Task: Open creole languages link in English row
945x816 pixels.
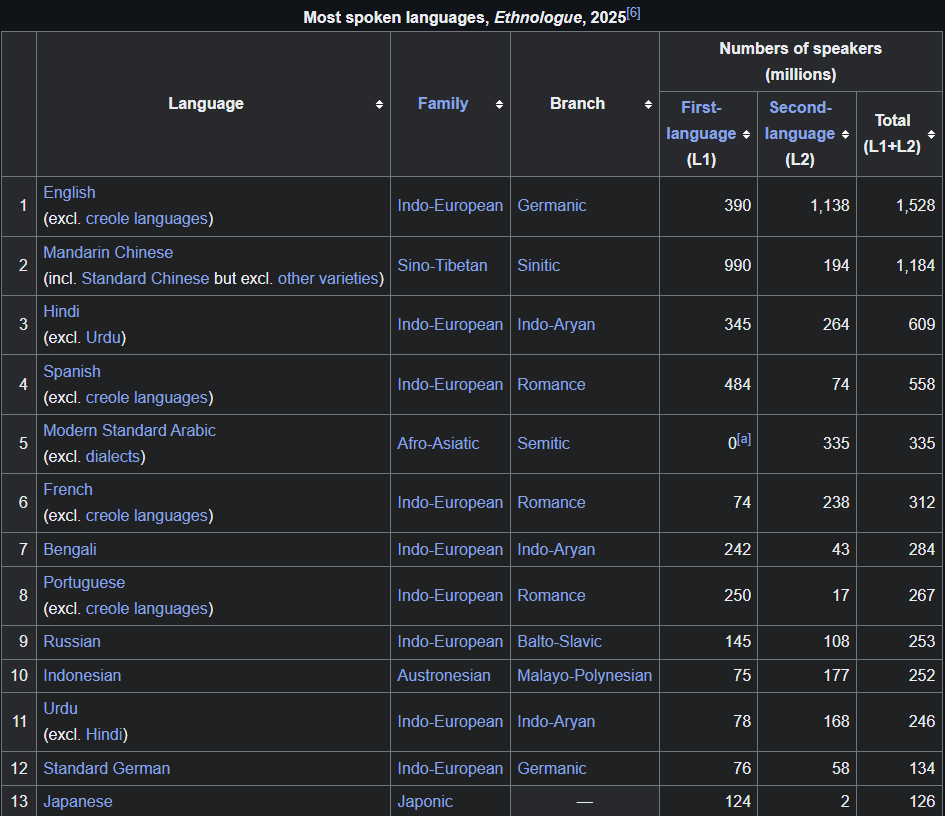Action: tap(147, 218)
